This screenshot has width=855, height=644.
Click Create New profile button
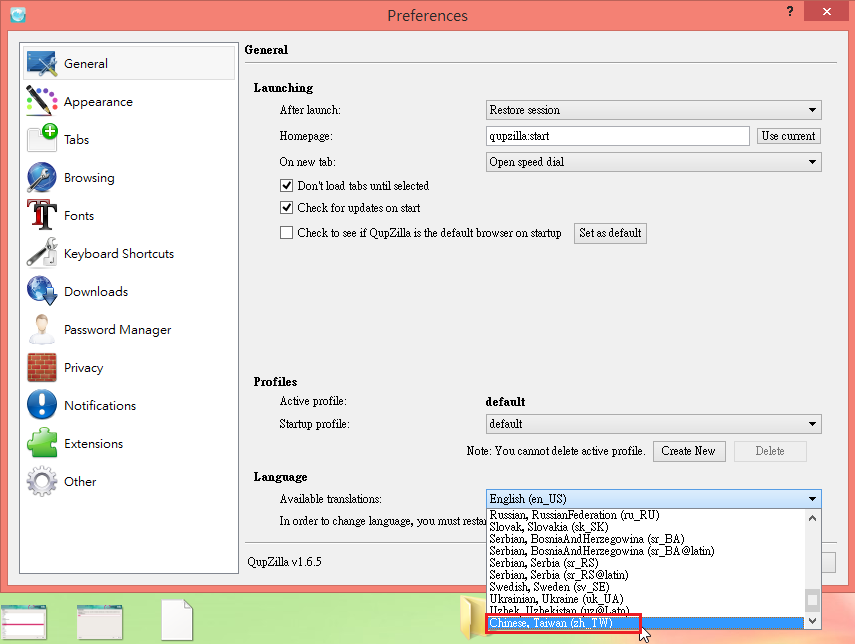(x=689, y=452)
